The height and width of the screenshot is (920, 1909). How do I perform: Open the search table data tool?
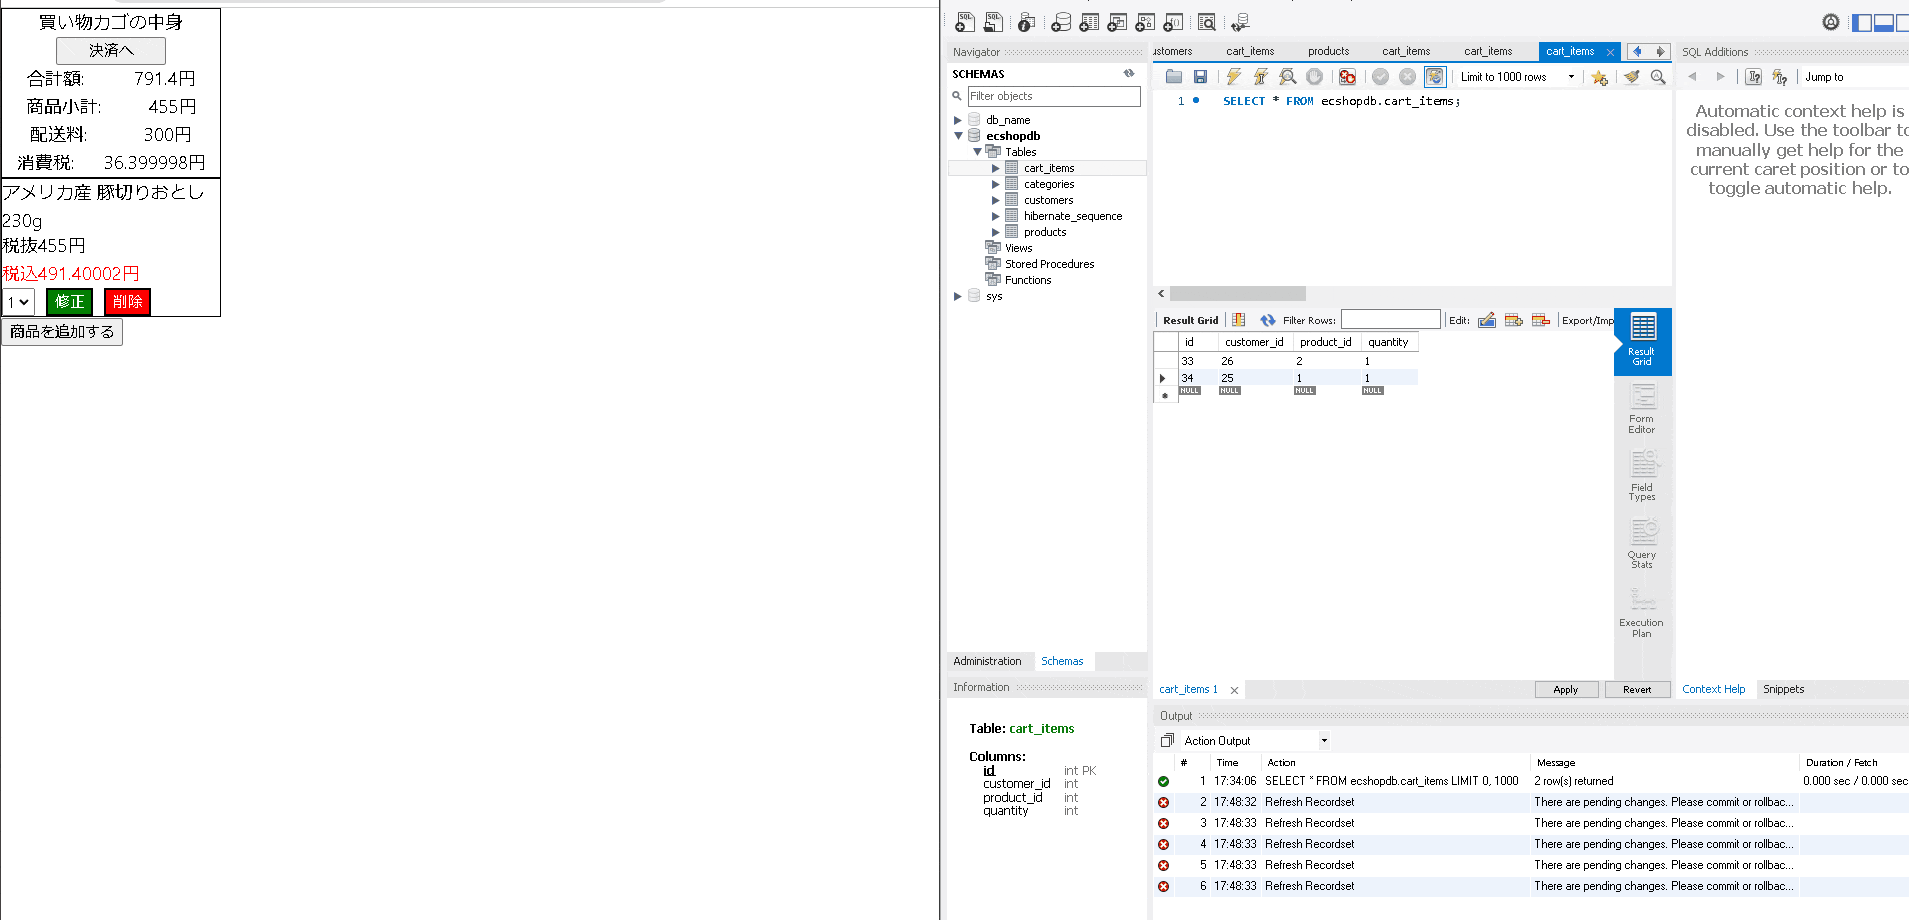point(1207,22)
